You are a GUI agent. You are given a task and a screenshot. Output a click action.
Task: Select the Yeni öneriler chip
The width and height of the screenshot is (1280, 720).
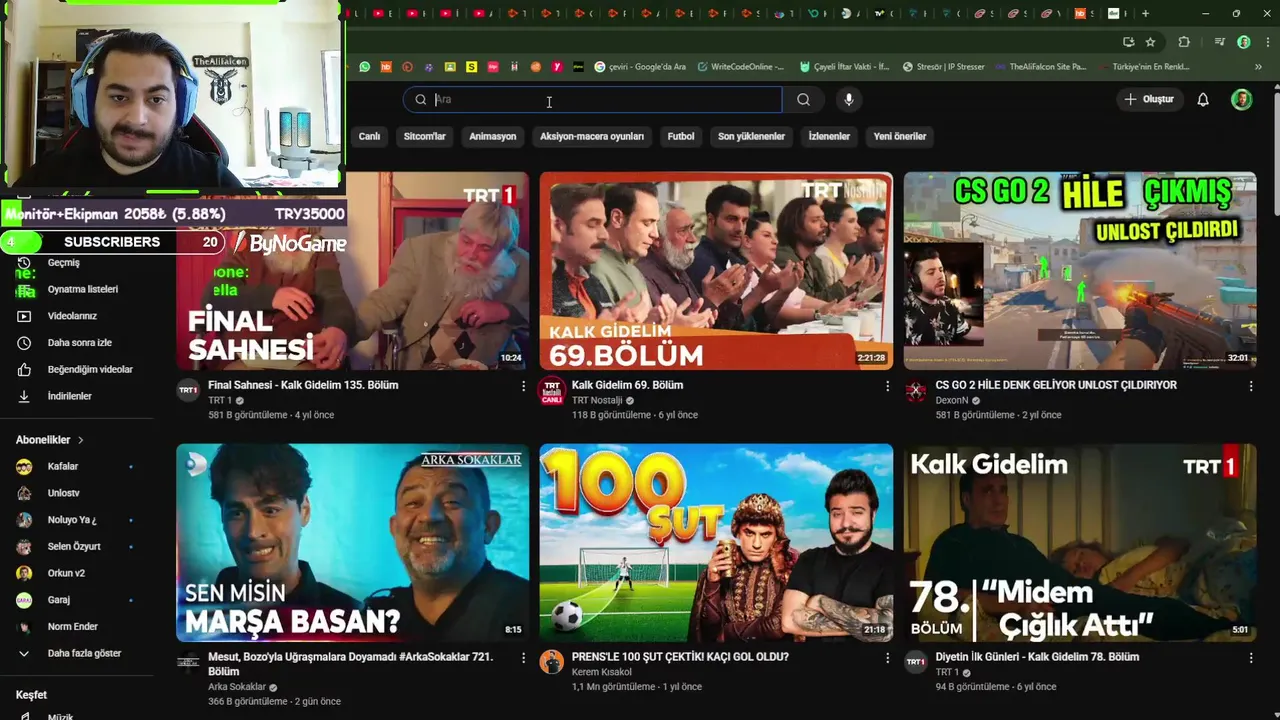click(900, 136)
